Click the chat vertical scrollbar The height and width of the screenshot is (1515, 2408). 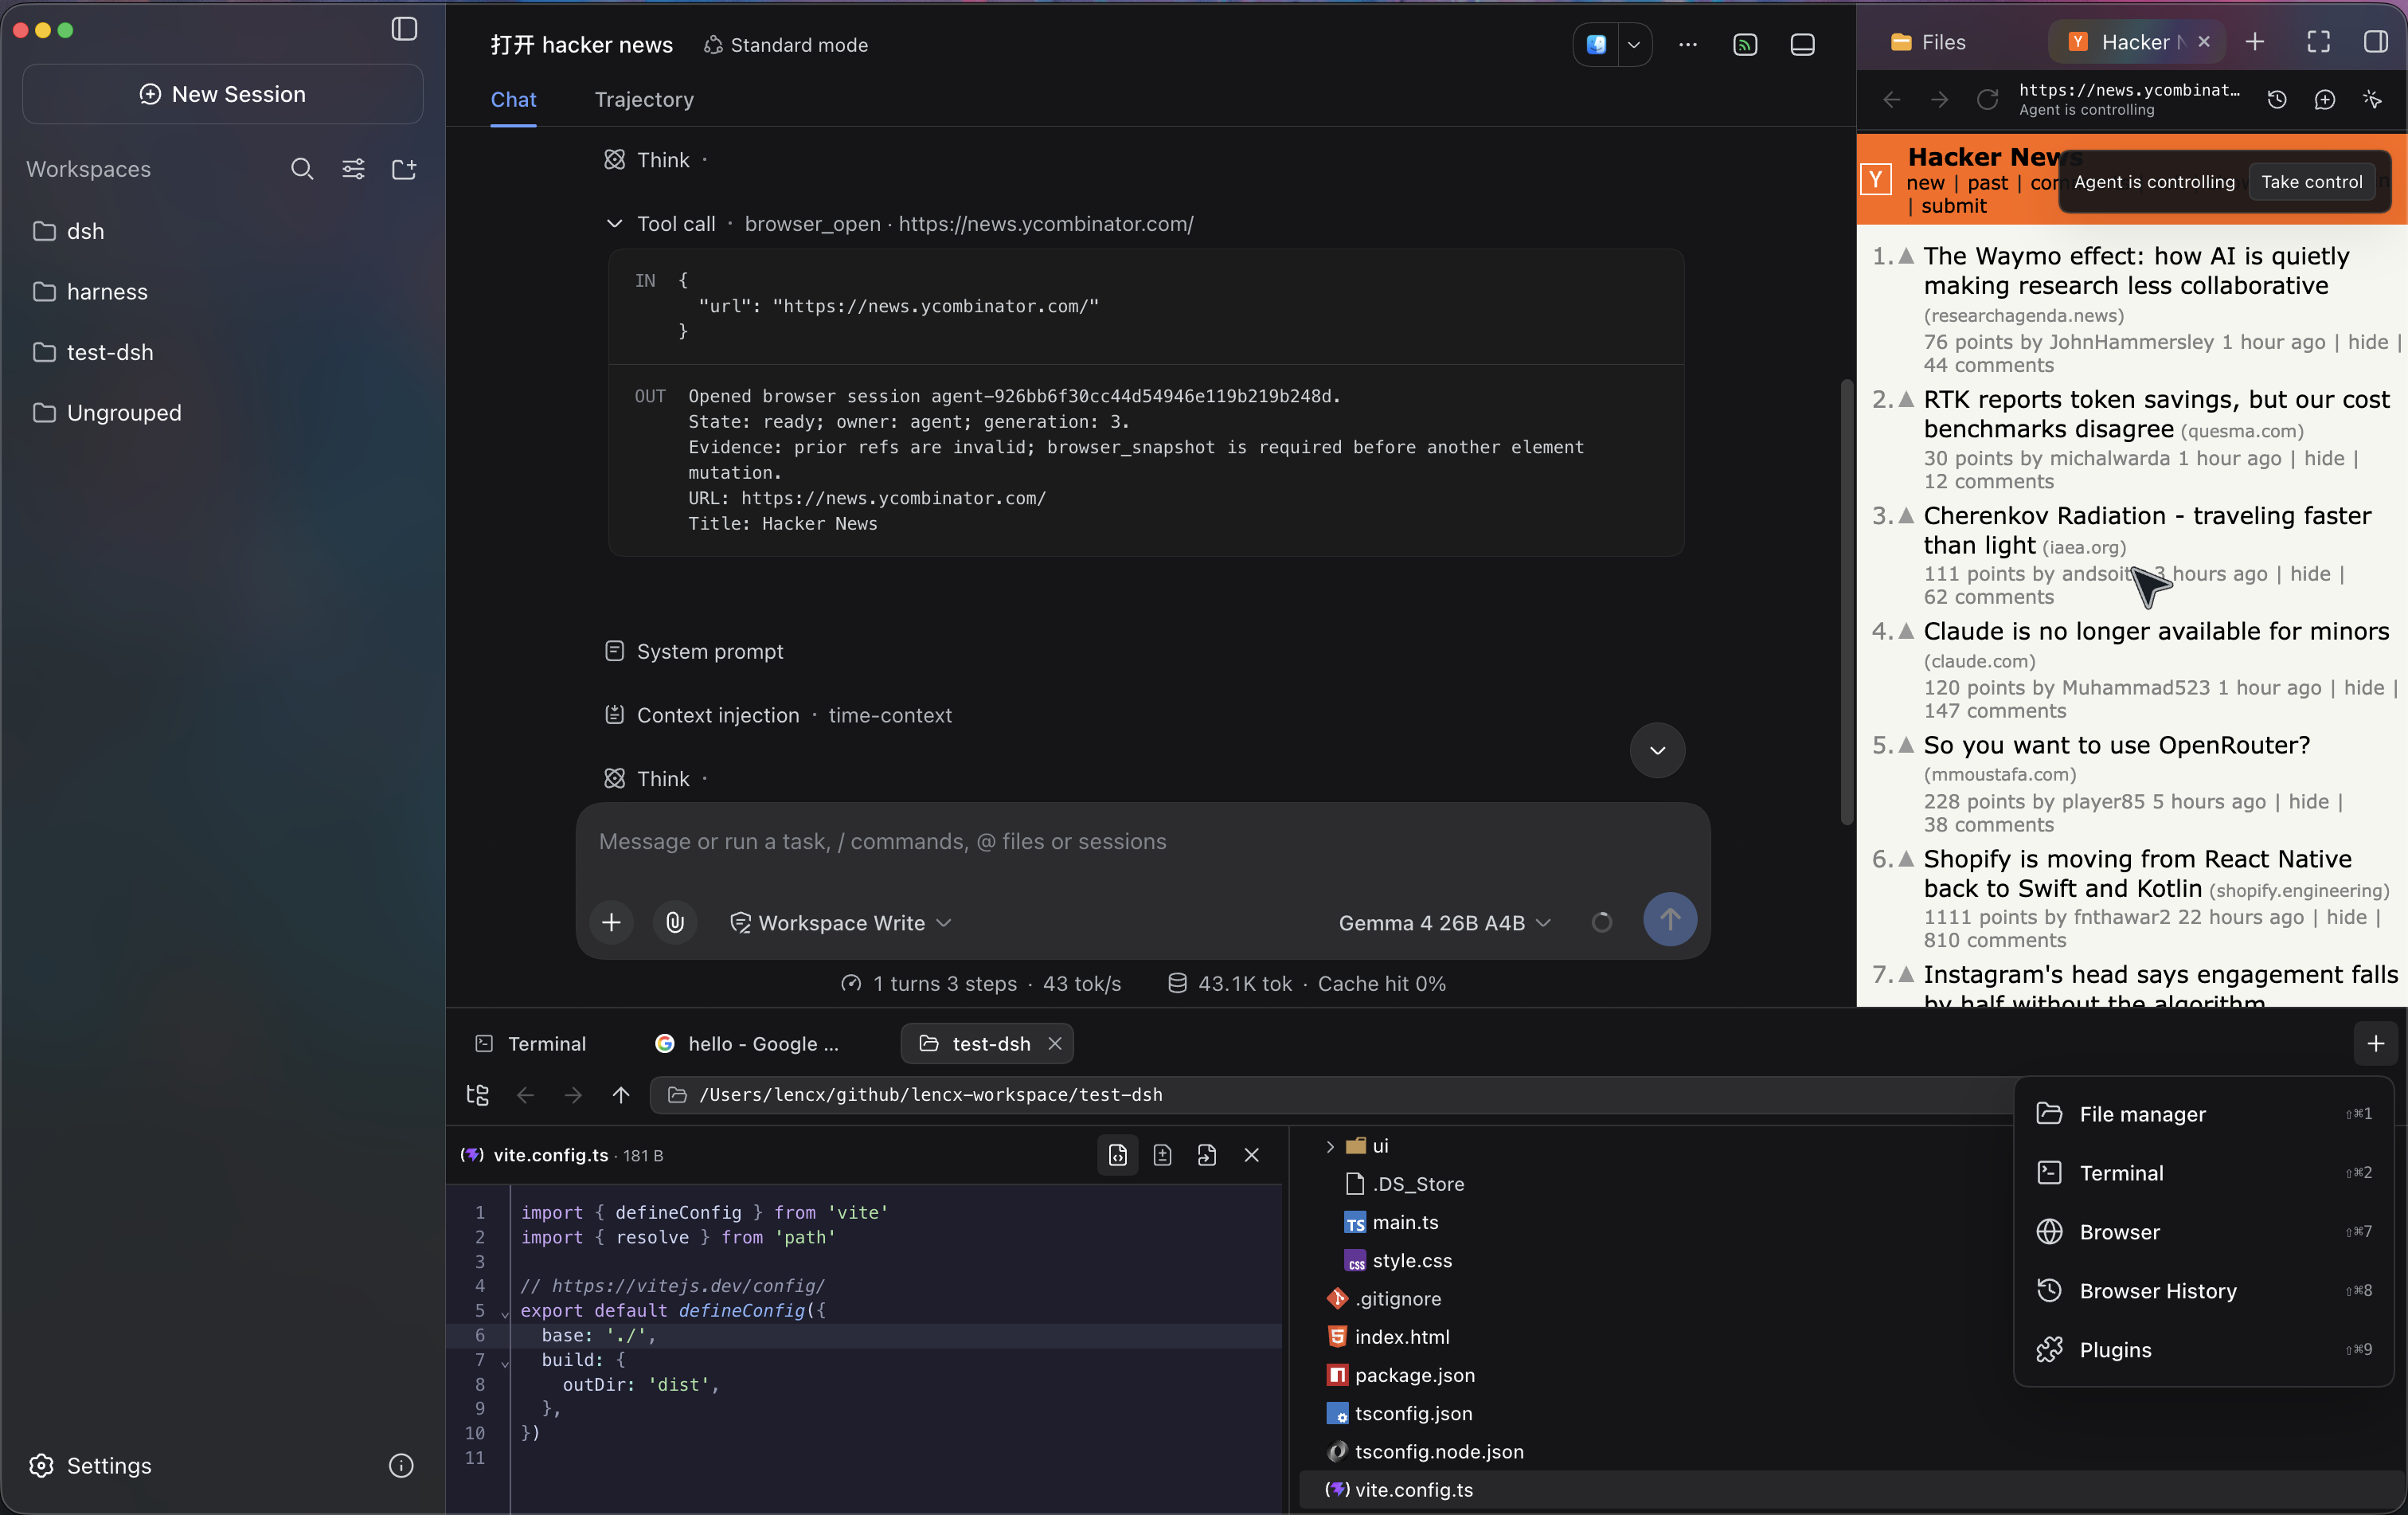point(1846,602)
